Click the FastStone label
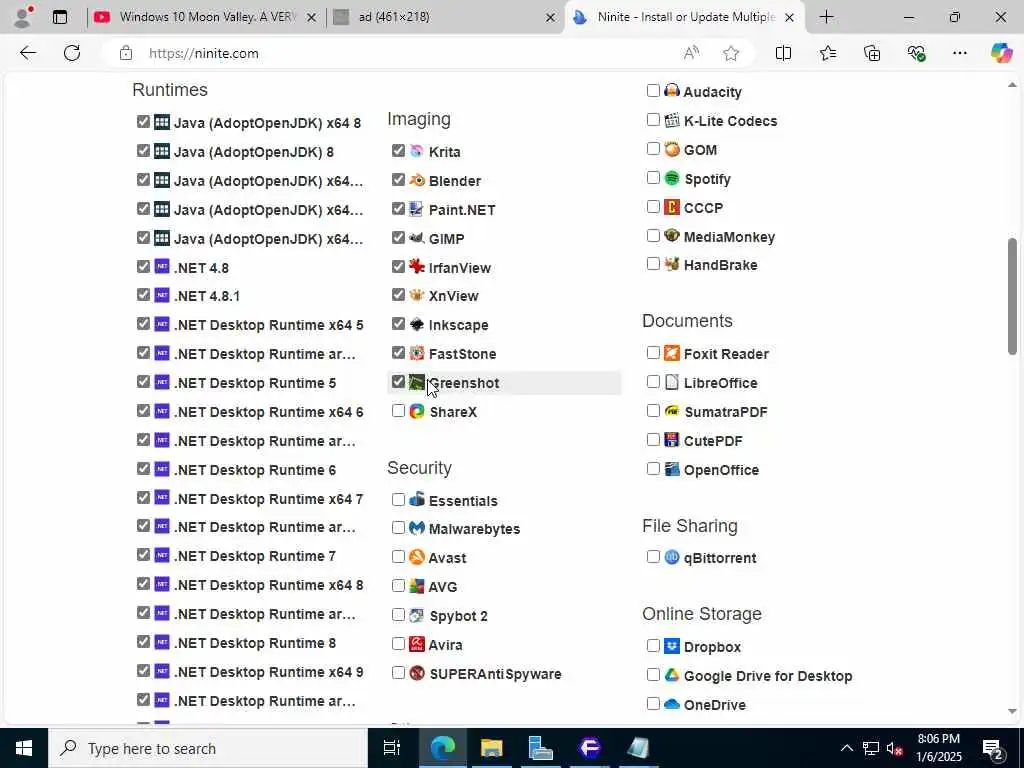Screen dimensions: 1024x768 (462, 353)
